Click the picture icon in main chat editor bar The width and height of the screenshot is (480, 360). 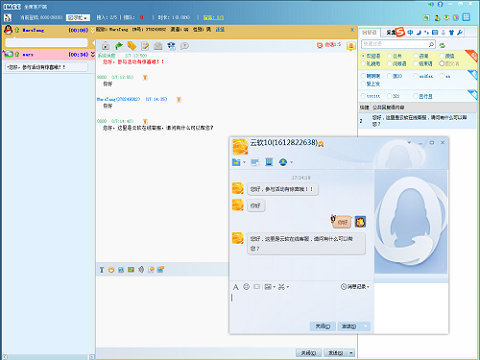click(131, 269)
